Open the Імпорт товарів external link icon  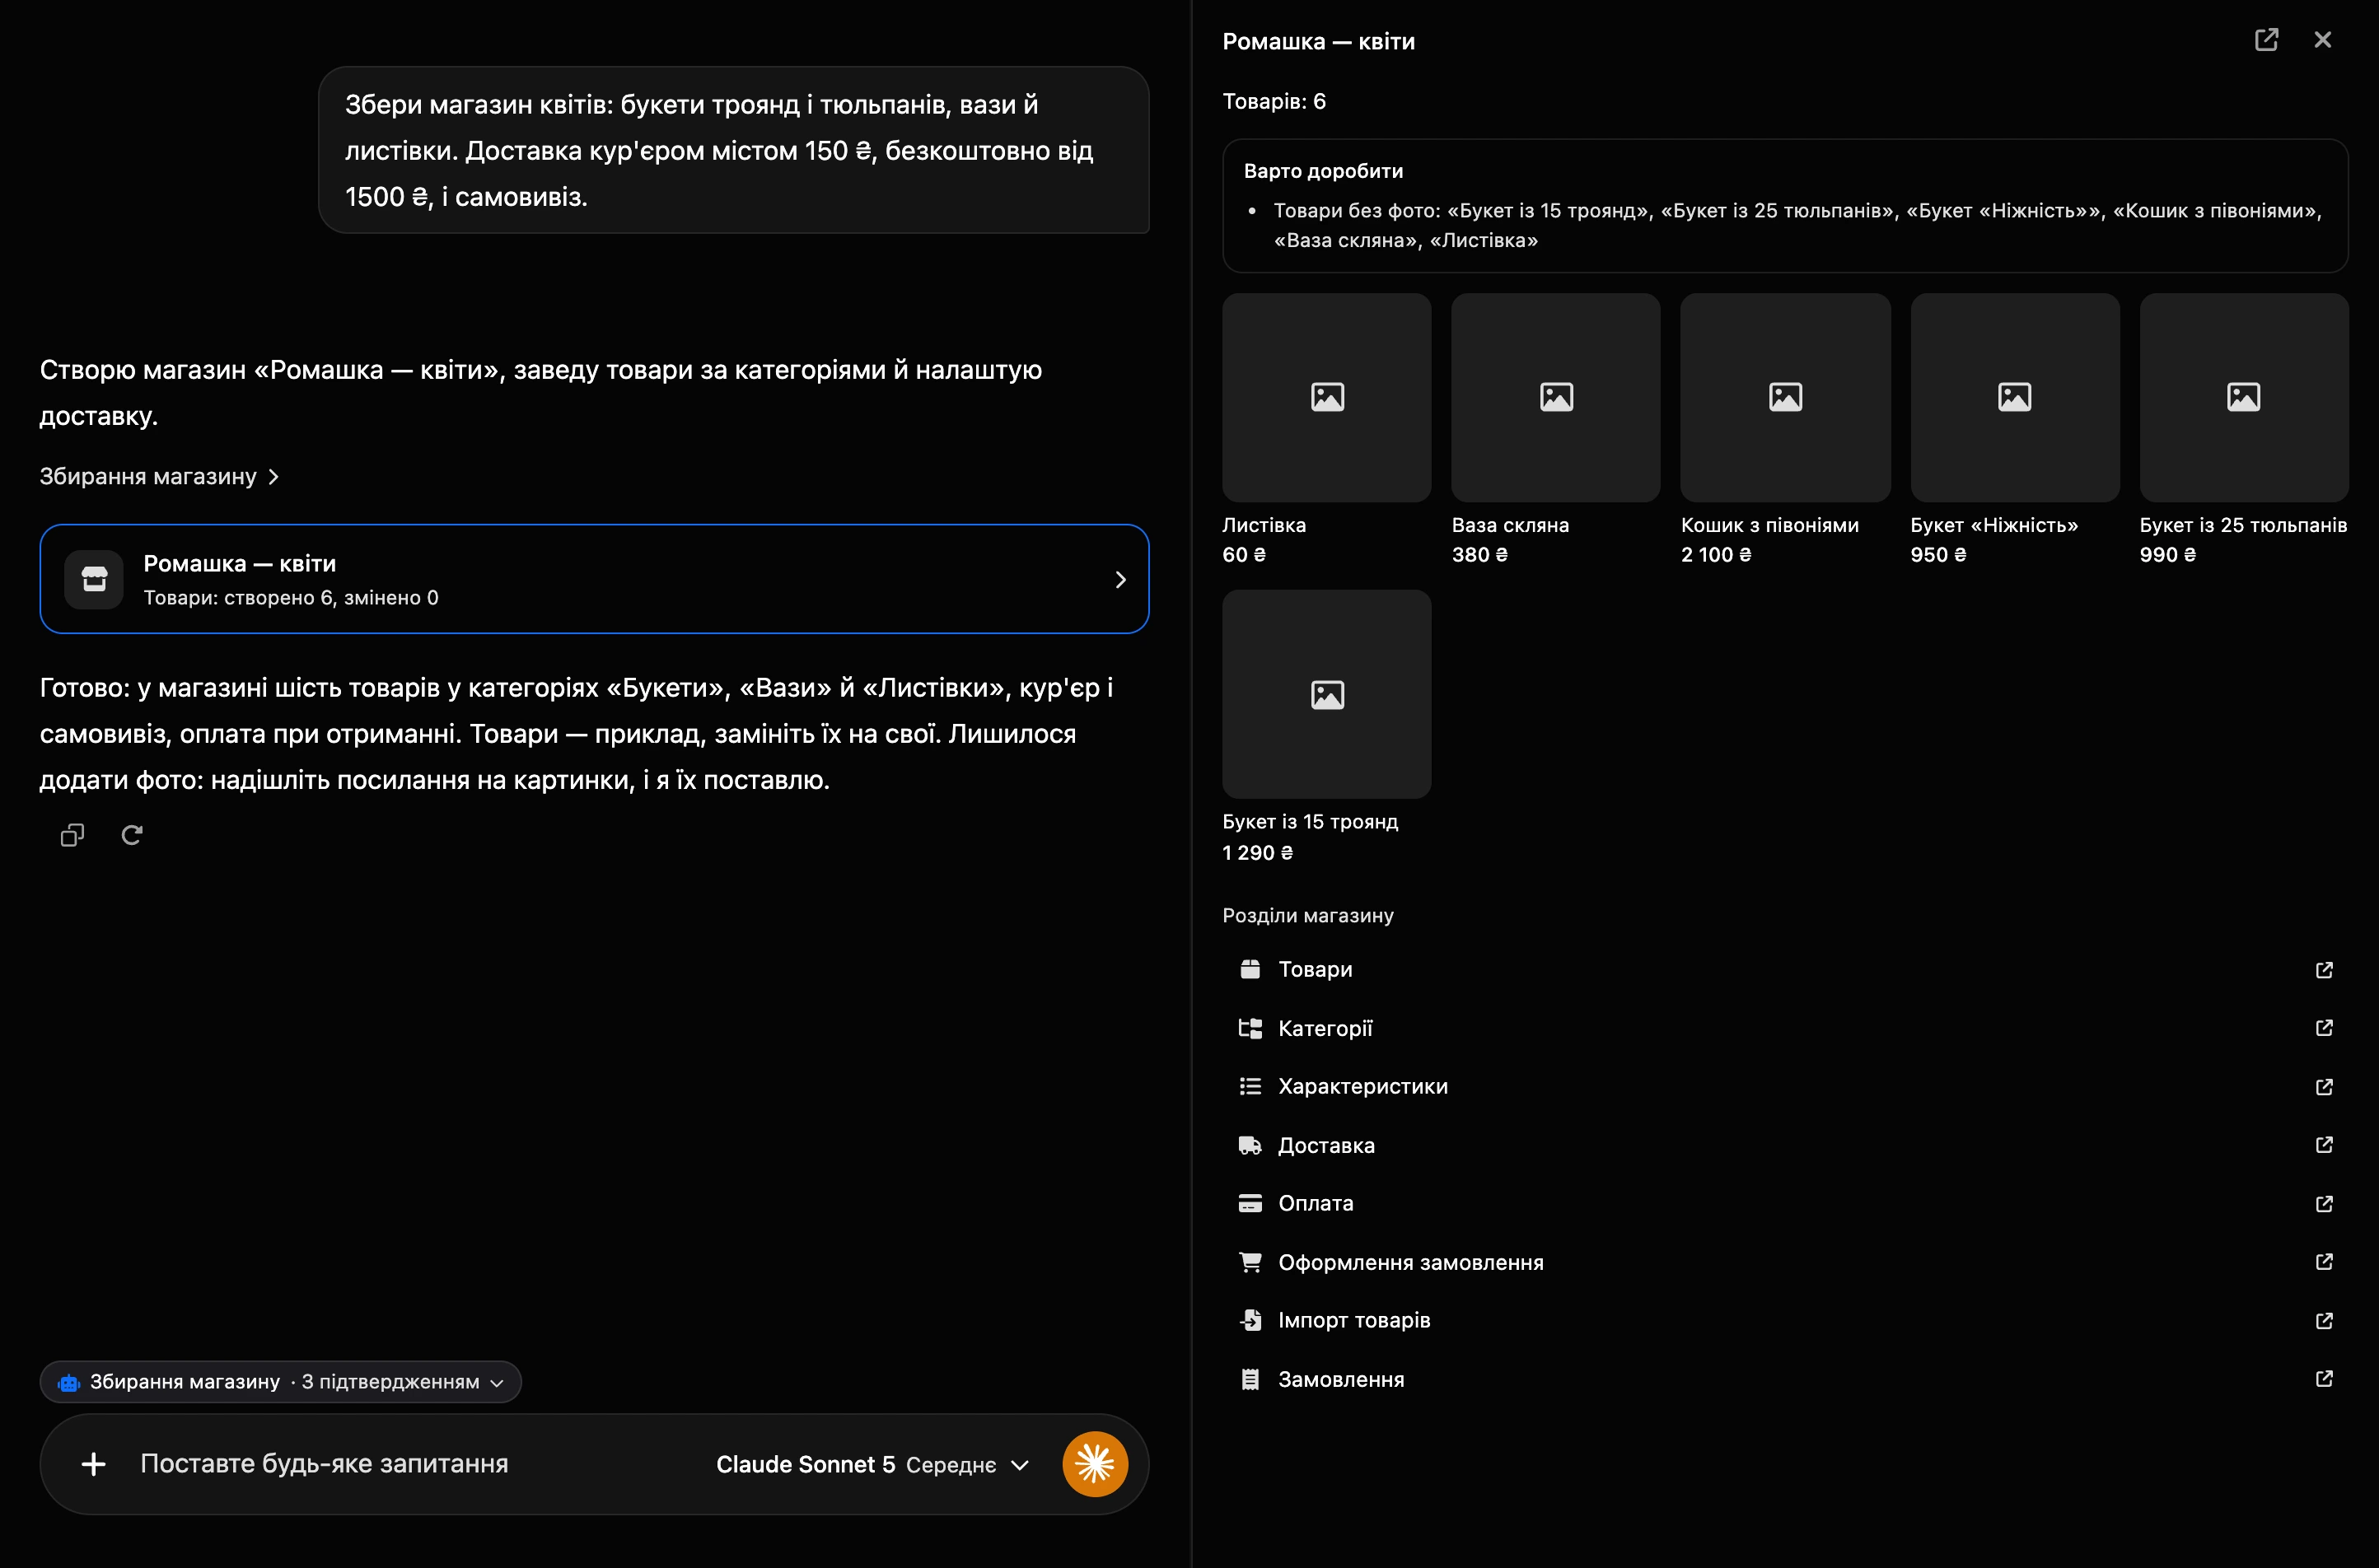coord(2324,1321)
